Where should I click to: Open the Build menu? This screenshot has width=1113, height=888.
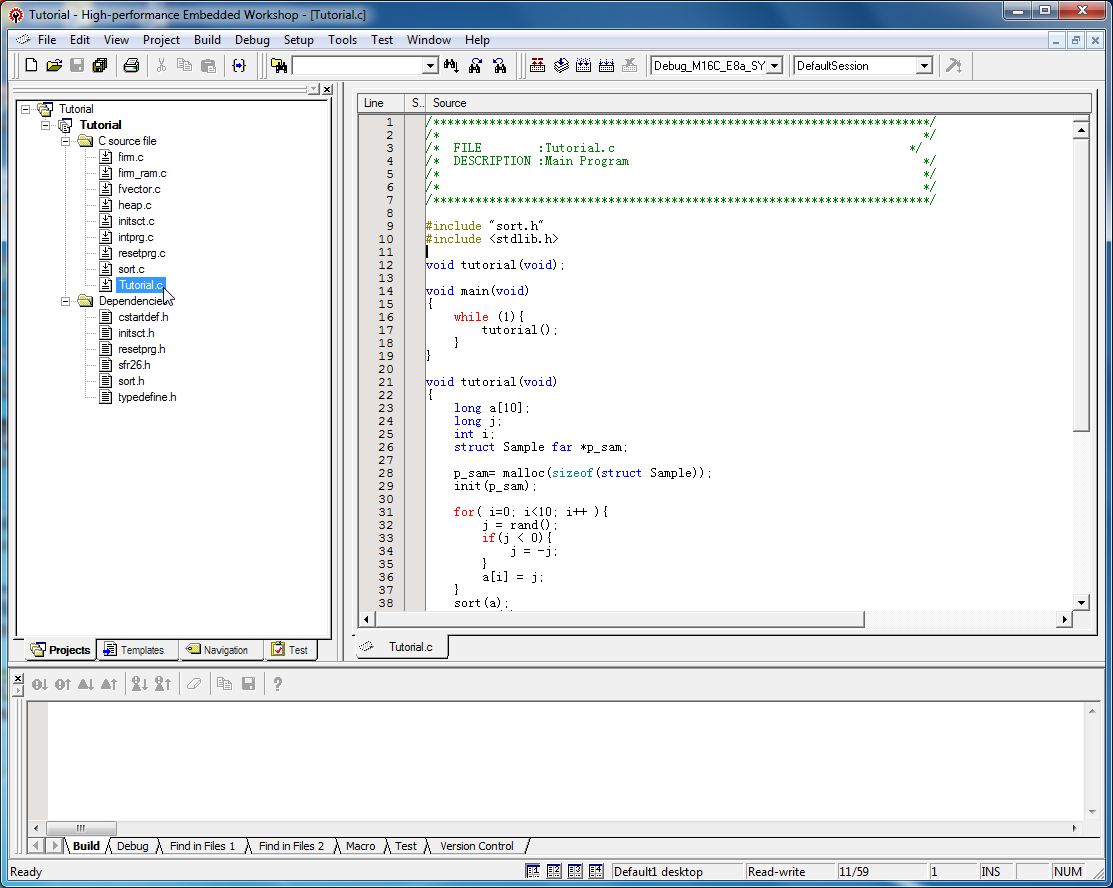pos(207,40)
